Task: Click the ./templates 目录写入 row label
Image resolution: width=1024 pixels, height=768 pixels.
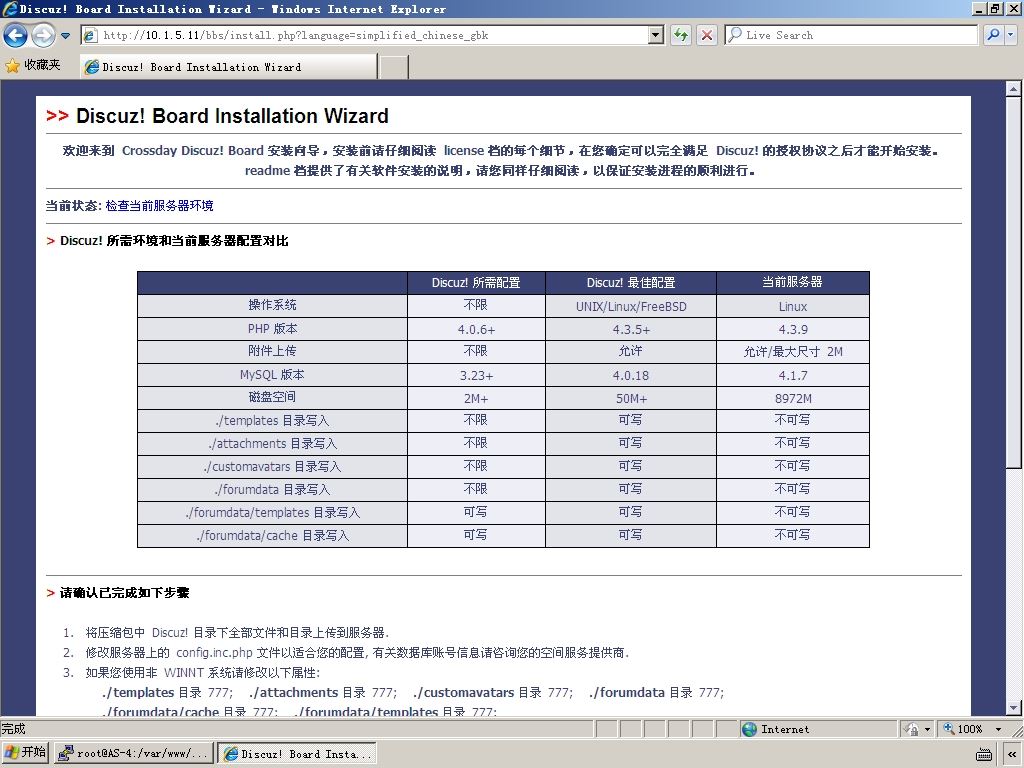Action: point(272,421)
